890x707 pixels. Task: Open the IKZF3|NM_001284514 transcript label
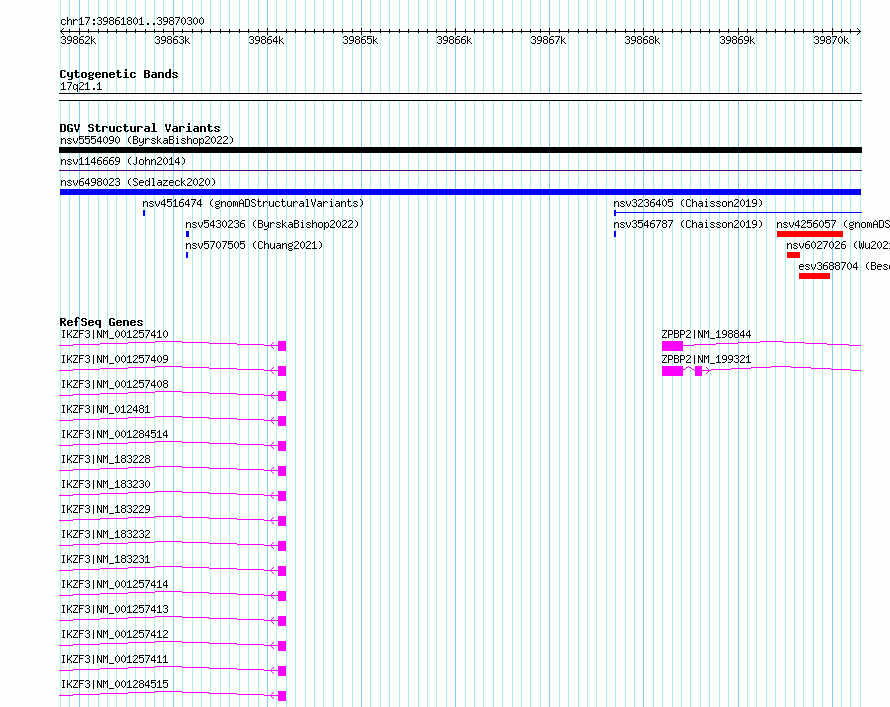click(x=115, y=434)
